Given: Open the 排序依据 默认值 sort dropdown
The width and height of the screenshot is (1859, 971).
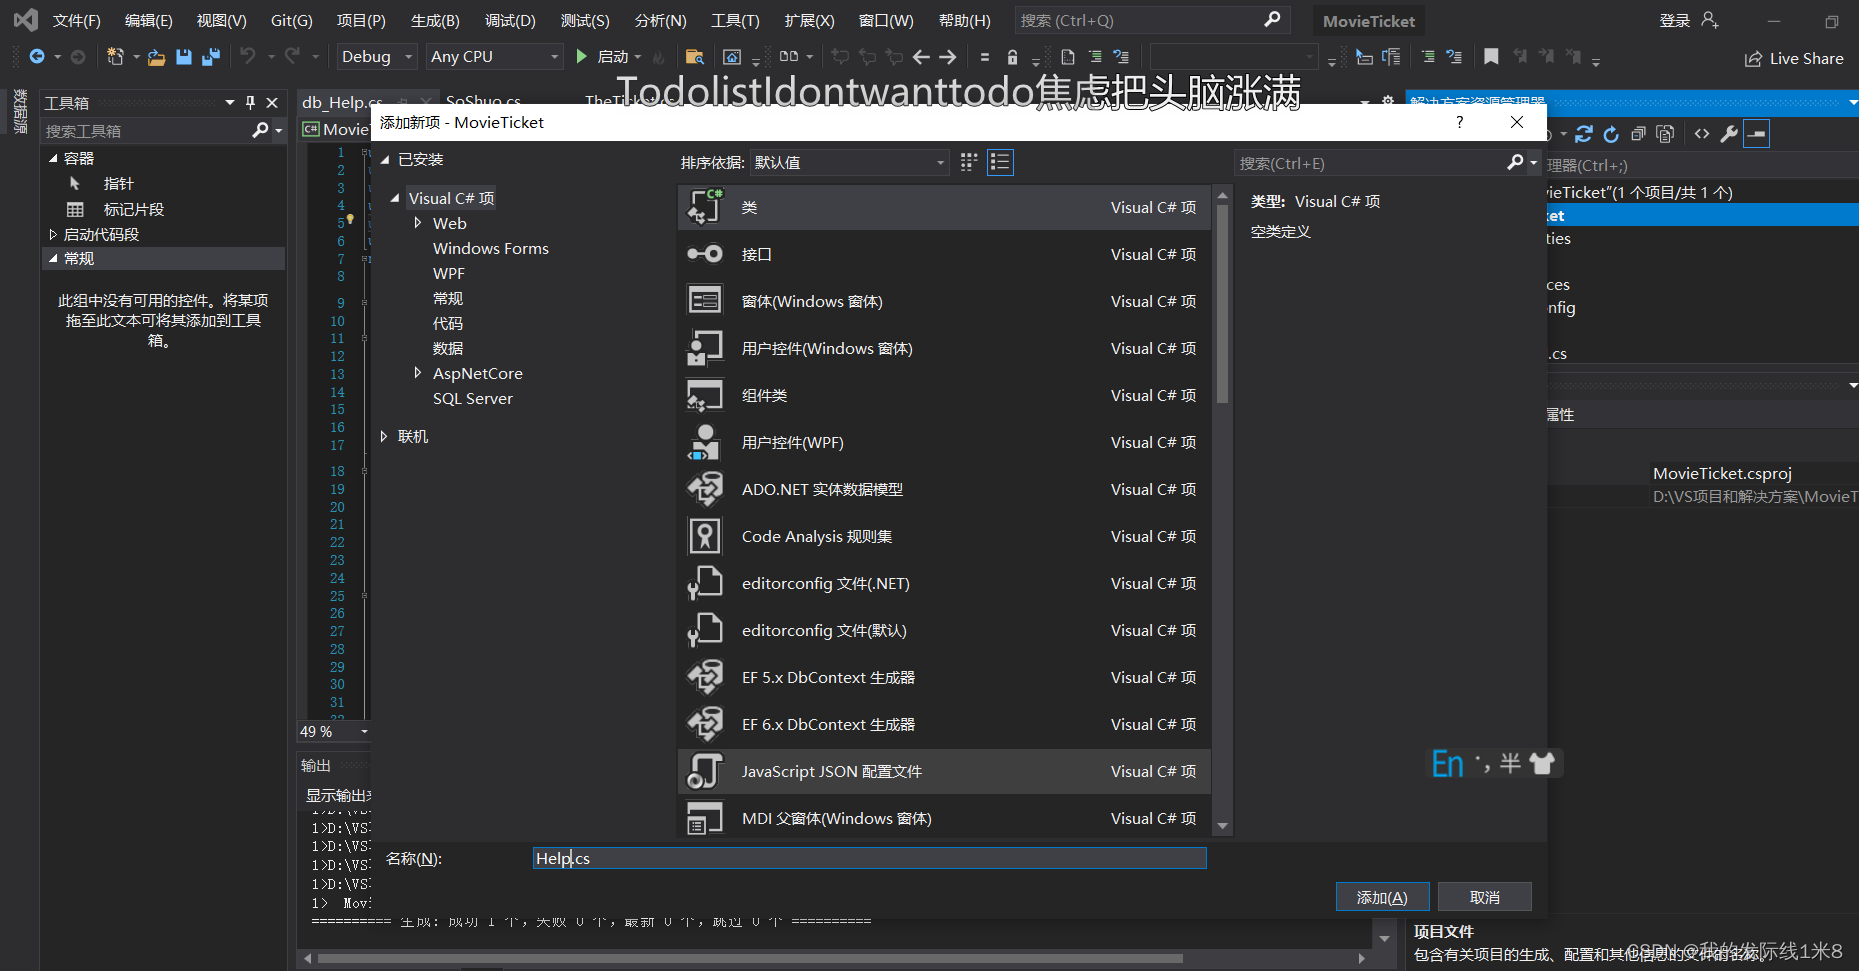Looking at the screenshot, I should click(x=849, y=162).
